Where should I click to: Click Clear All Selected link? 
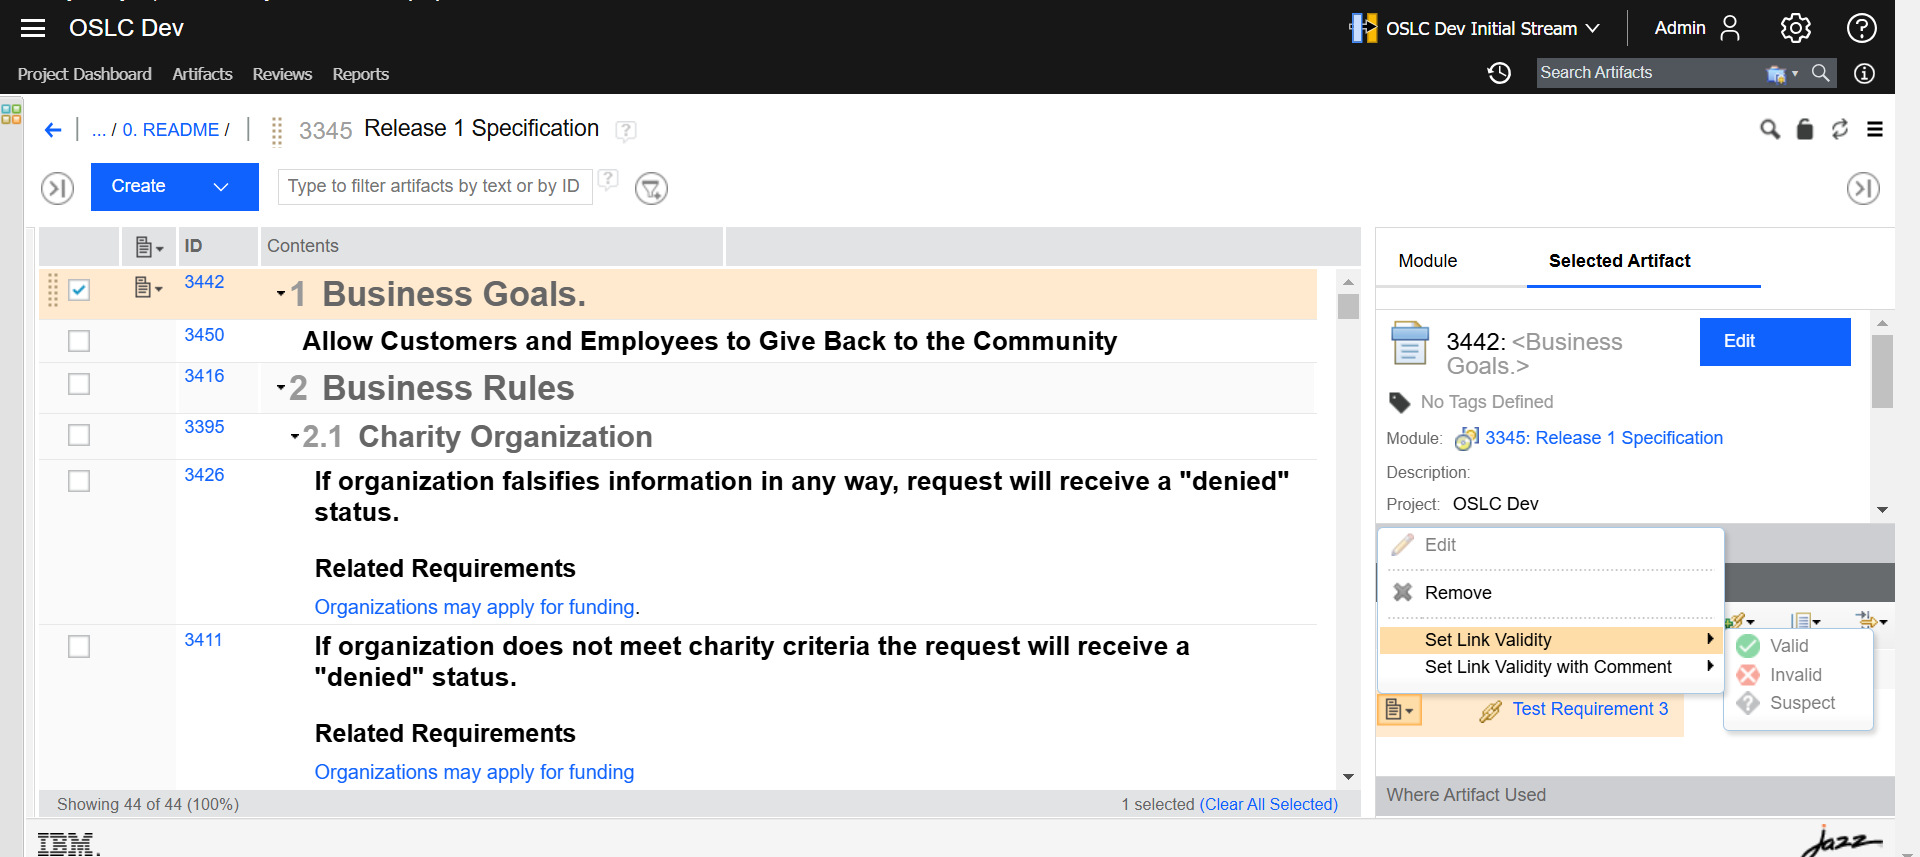tap(1268, 804)
